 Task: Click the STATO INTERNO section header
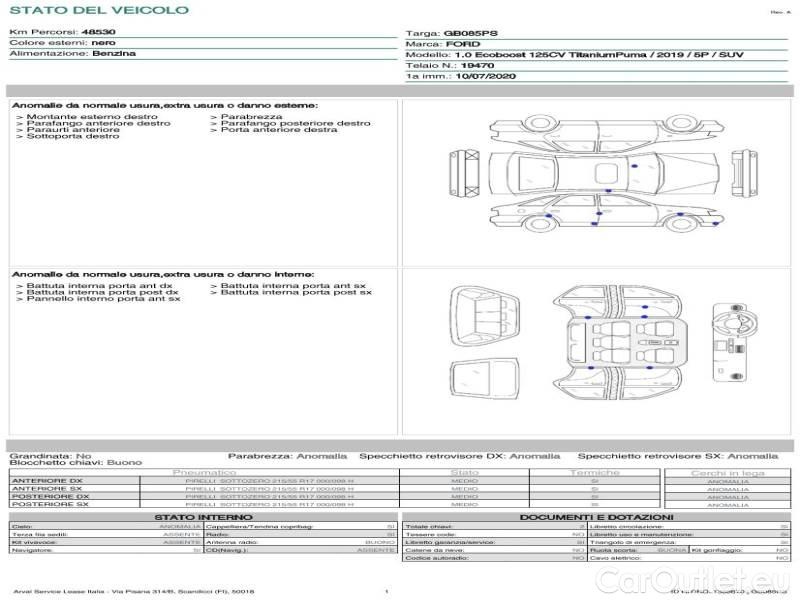coord(204,516)
